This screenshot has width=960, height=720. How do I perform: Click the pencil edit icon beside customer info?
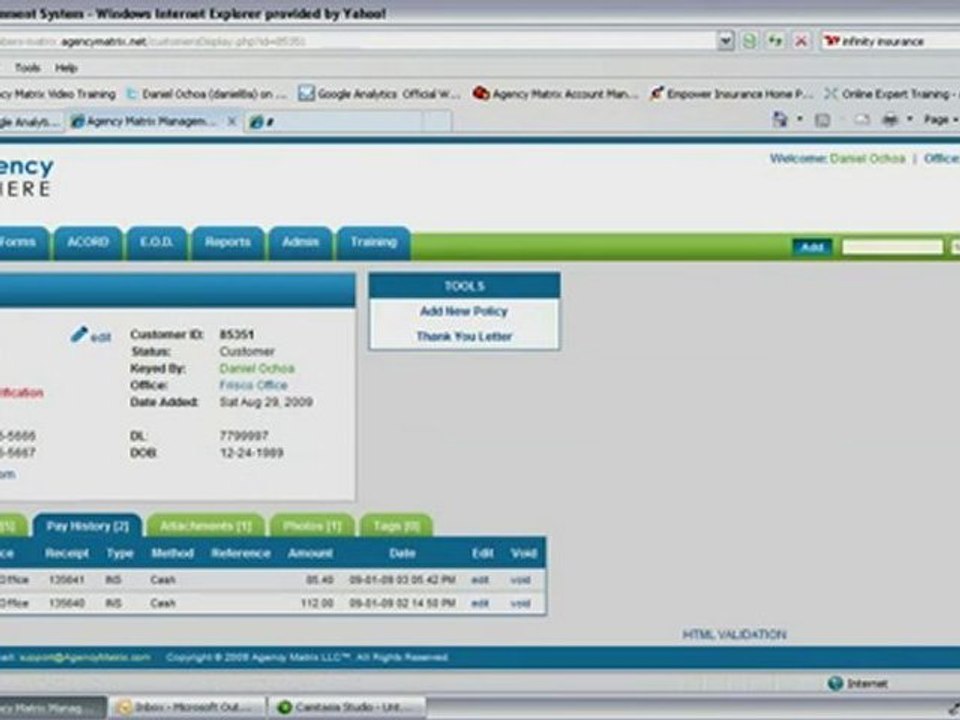pos(80,334)
